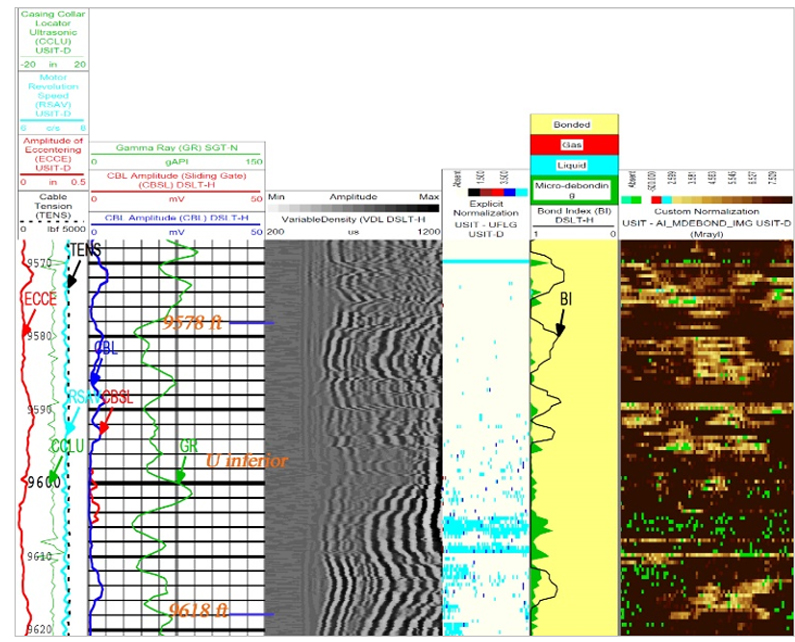
Task: Select the 9618 ft depth marker
Action: point(198,610)
